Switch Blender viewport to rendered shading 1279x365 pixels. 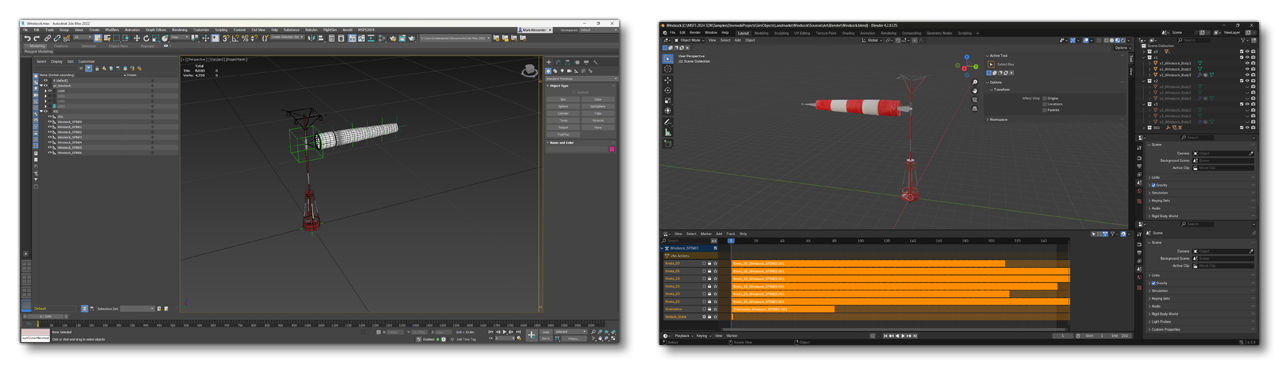1123,40
